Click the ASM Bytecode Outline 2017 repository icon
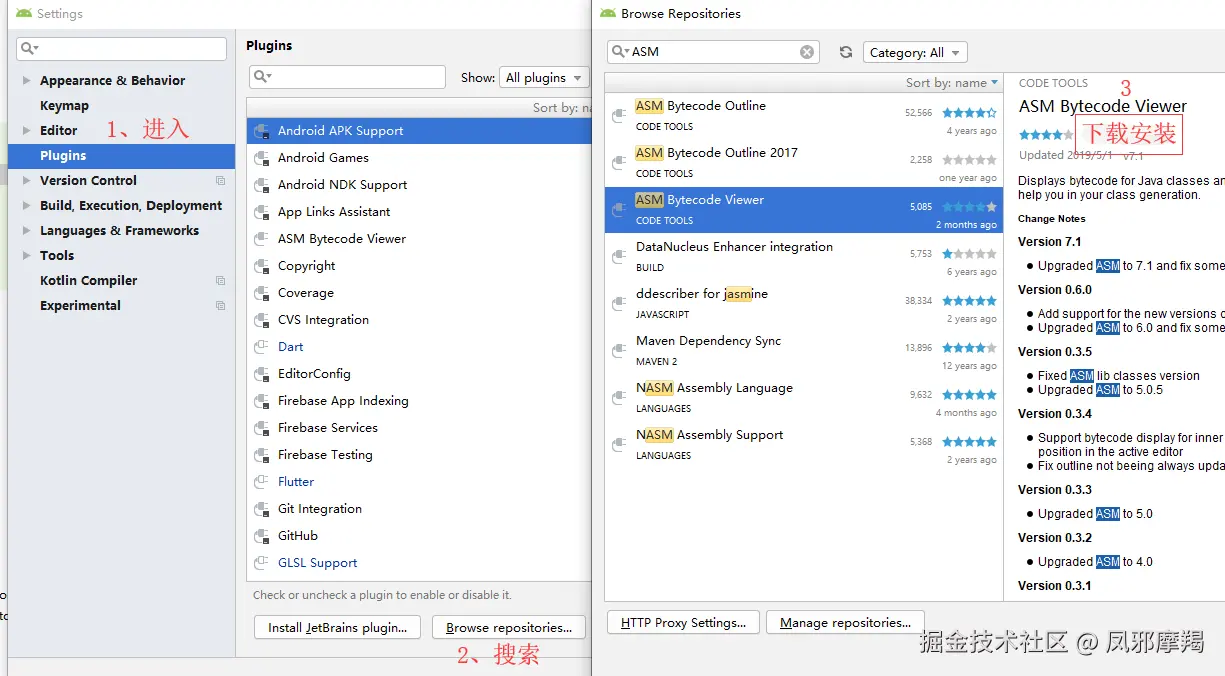 click(619, 163)
